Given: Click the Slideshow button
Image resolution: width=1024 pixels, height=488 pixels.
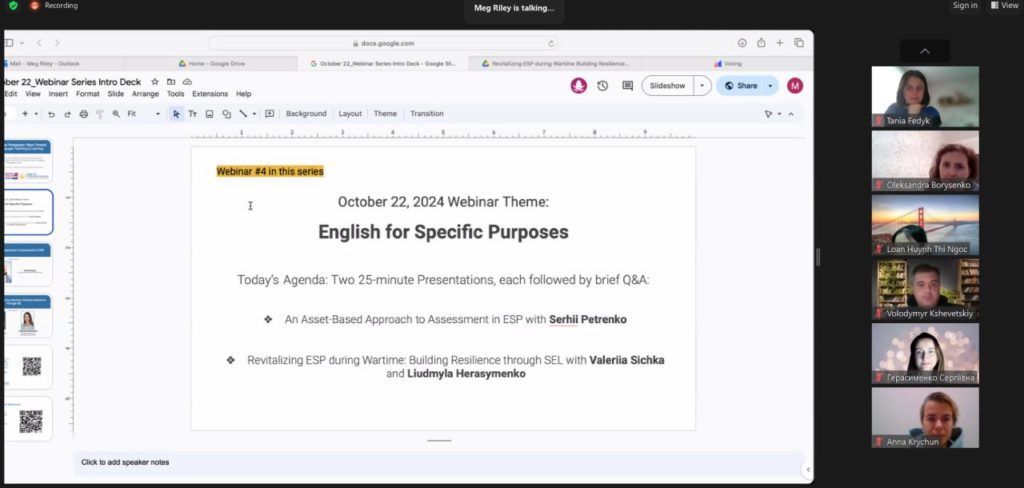Looking at the screenshot, I should click(667, 86).
